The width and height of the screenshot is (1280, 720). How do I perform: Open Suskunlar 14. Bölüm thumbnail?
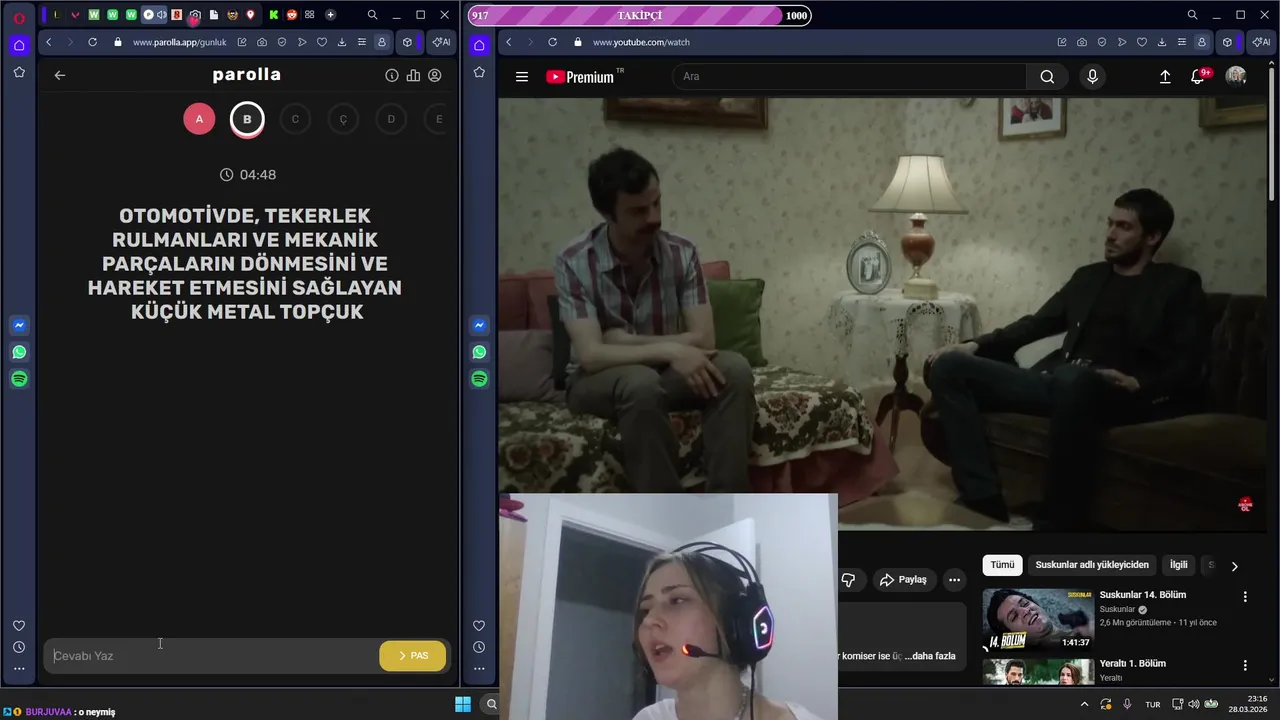pyautogui.click(x=1037, y=620)
